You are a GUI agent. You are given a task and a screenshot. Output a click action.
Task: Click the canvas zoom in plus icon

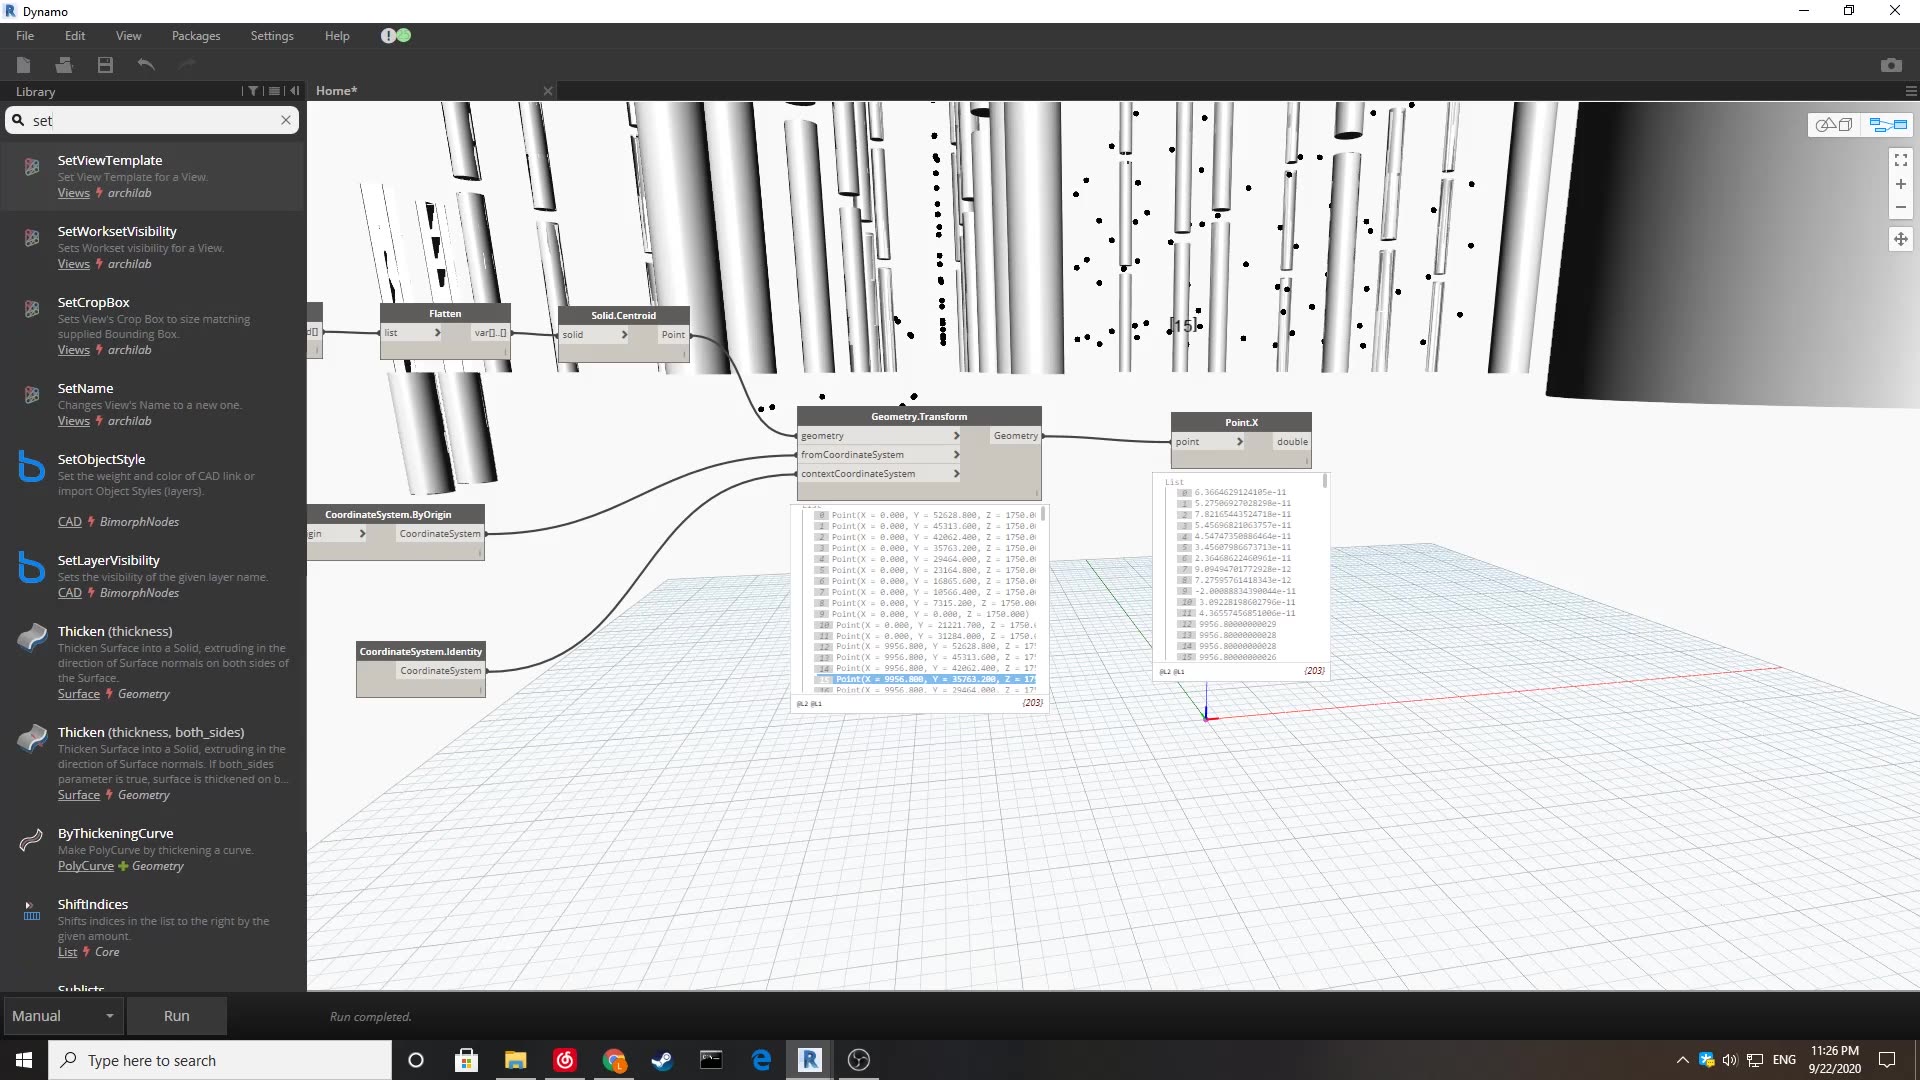coord(1900,184)
